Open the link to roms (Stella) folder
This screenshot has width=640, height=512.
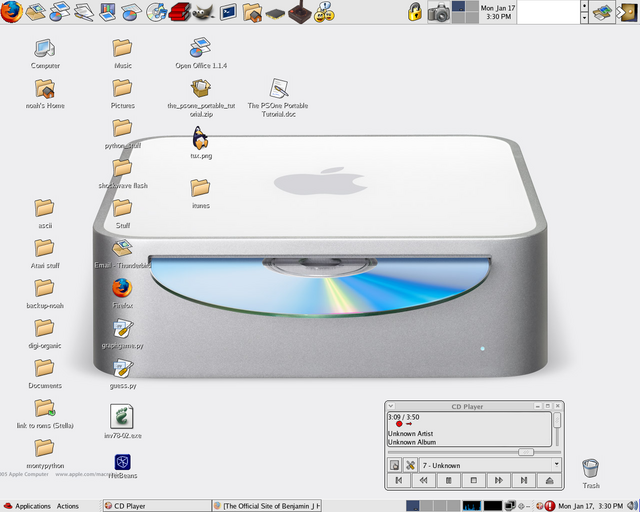pos(44,408)
